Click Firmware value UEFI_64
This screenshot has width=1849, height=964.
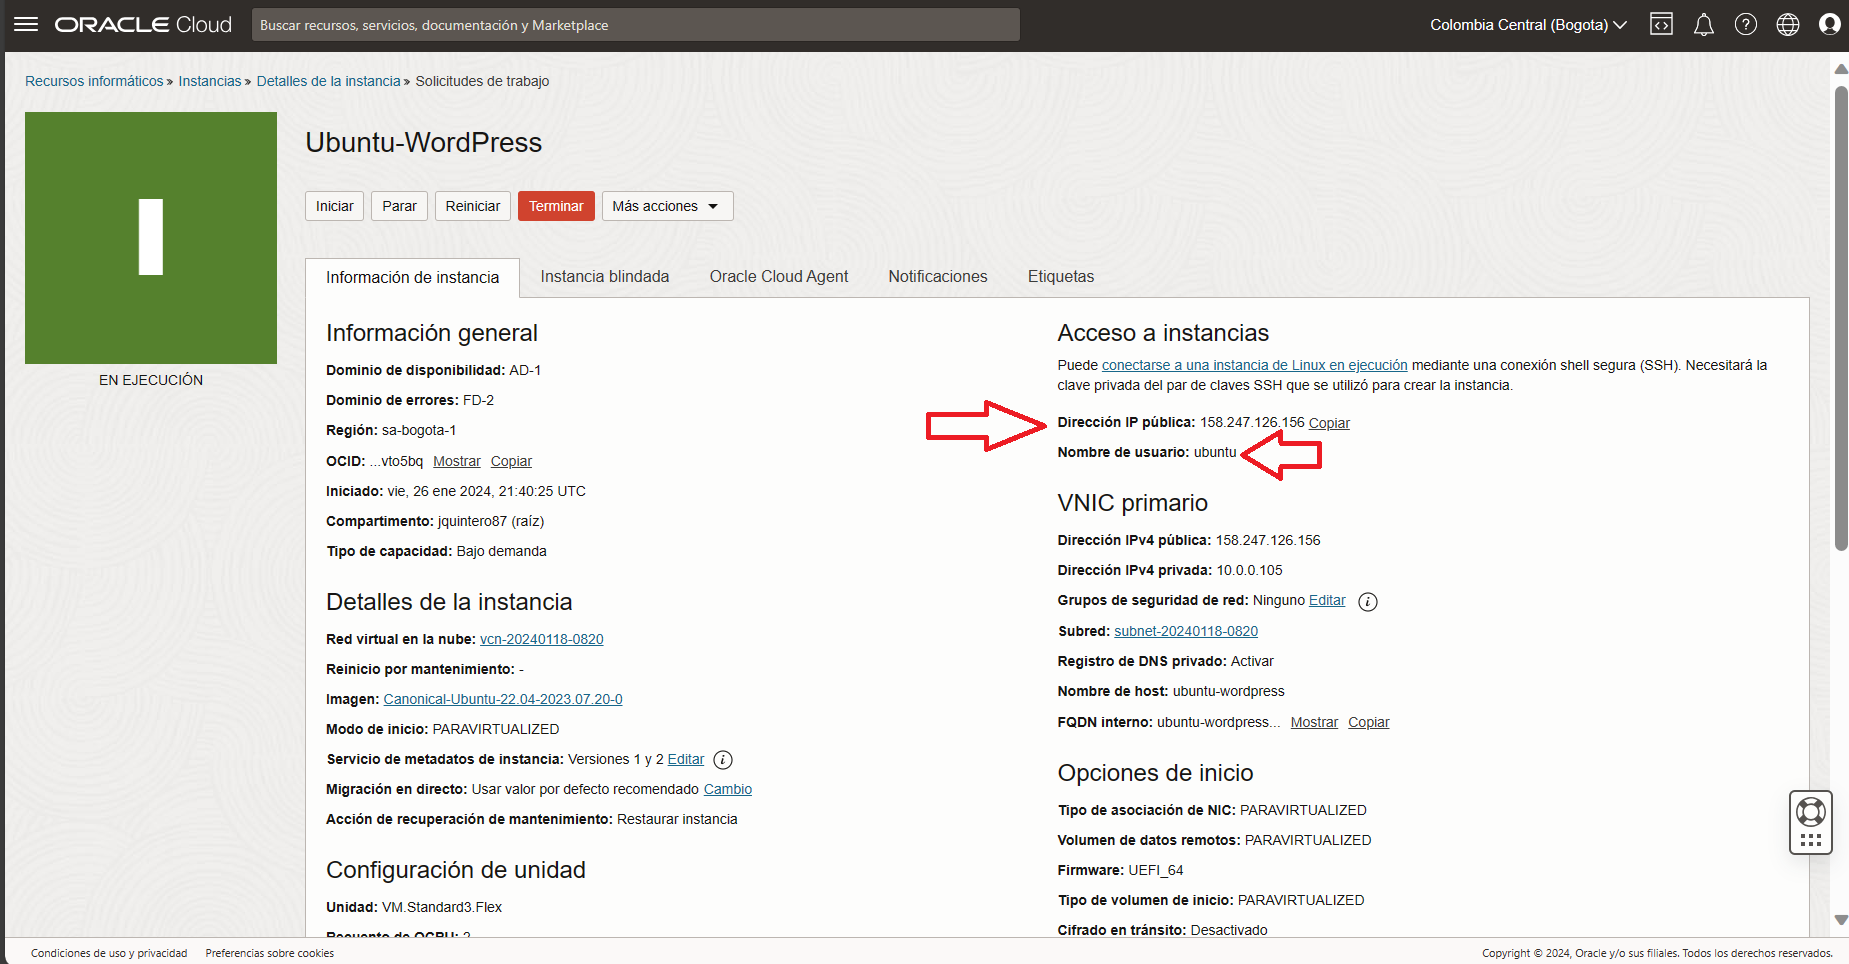(x=1156, y=870)
